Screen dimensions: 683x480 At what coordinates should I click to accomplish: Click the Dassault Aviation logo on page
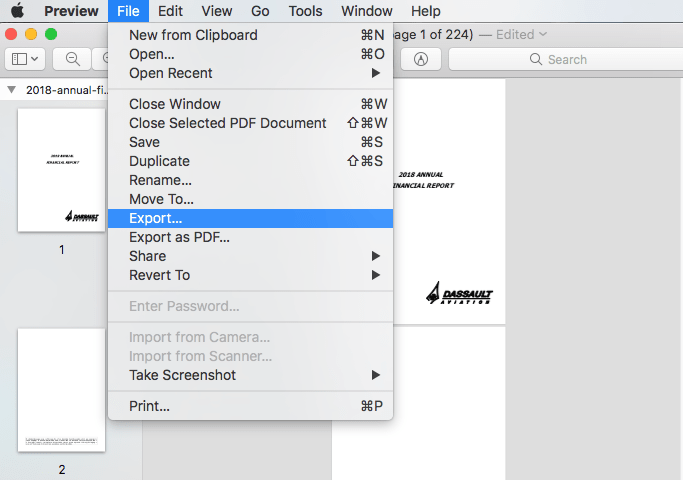(x=459, y=295)
